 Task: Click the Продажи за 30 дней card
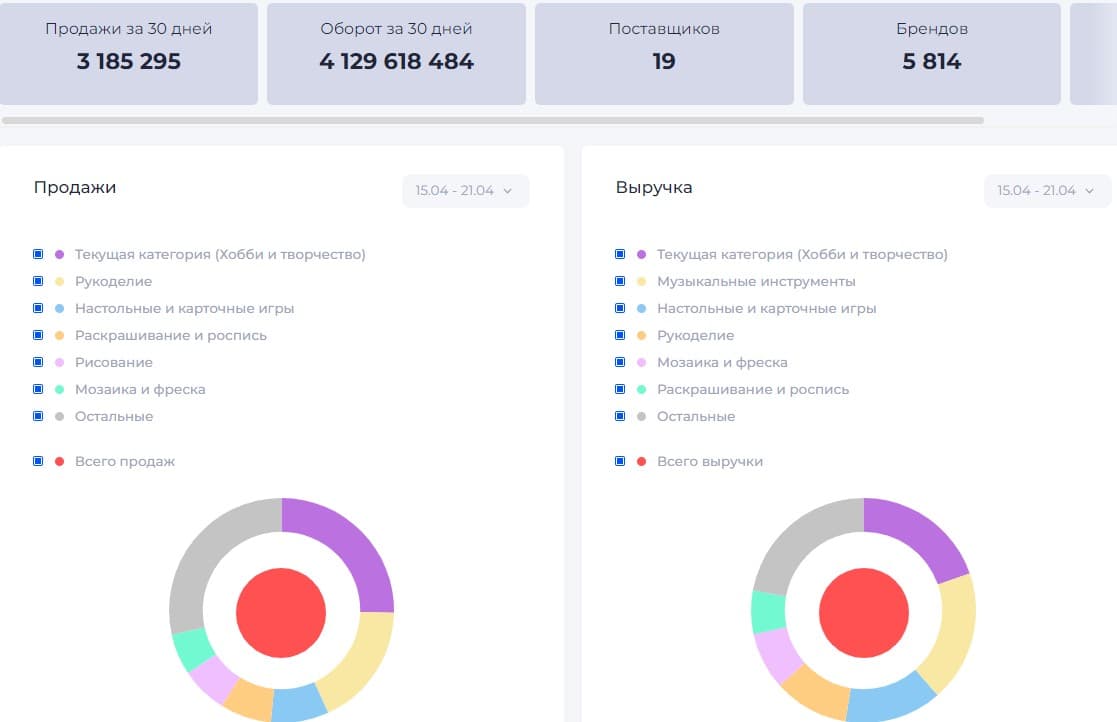pyautogui.click(x=129, y=53)
